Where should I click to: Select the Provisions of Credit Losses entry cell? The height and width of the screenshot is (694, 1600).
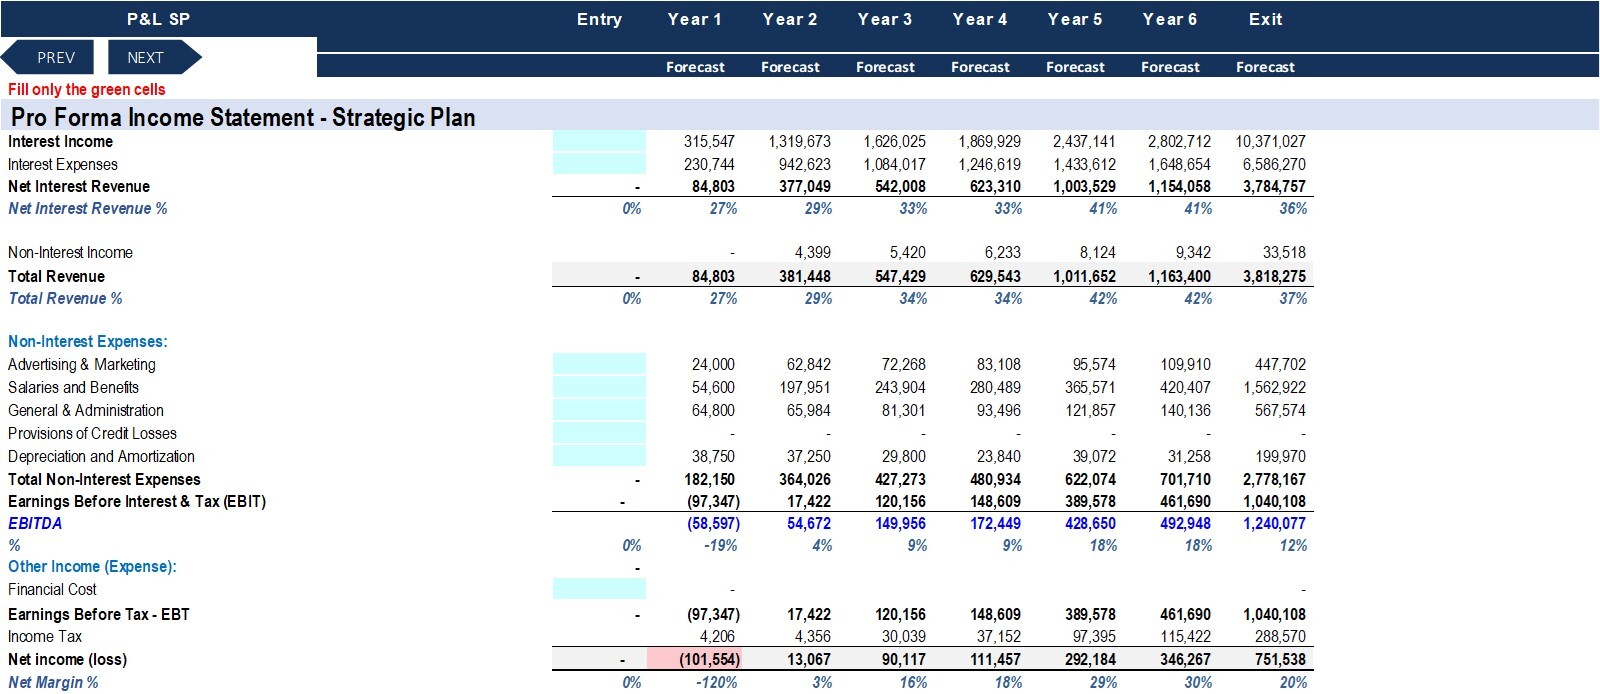pos(599,433)
